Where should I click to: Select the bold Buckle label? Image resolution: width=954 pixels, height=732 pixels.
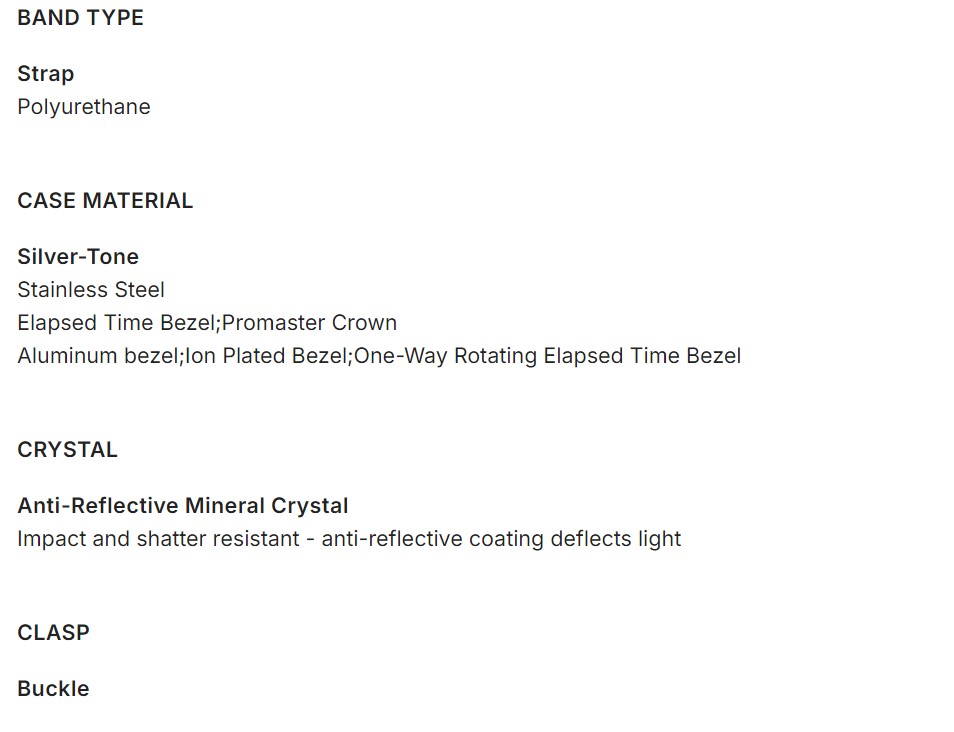53,689
